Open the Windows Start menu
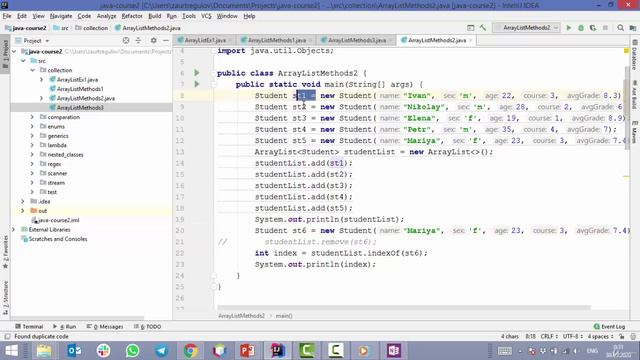 pyautogui.click(x=11, y=351)
